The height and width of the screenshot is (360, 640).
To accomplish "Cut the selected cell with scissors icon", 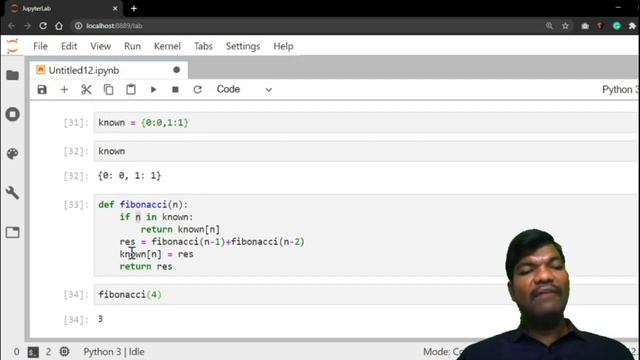I will [x=86, y=89].
